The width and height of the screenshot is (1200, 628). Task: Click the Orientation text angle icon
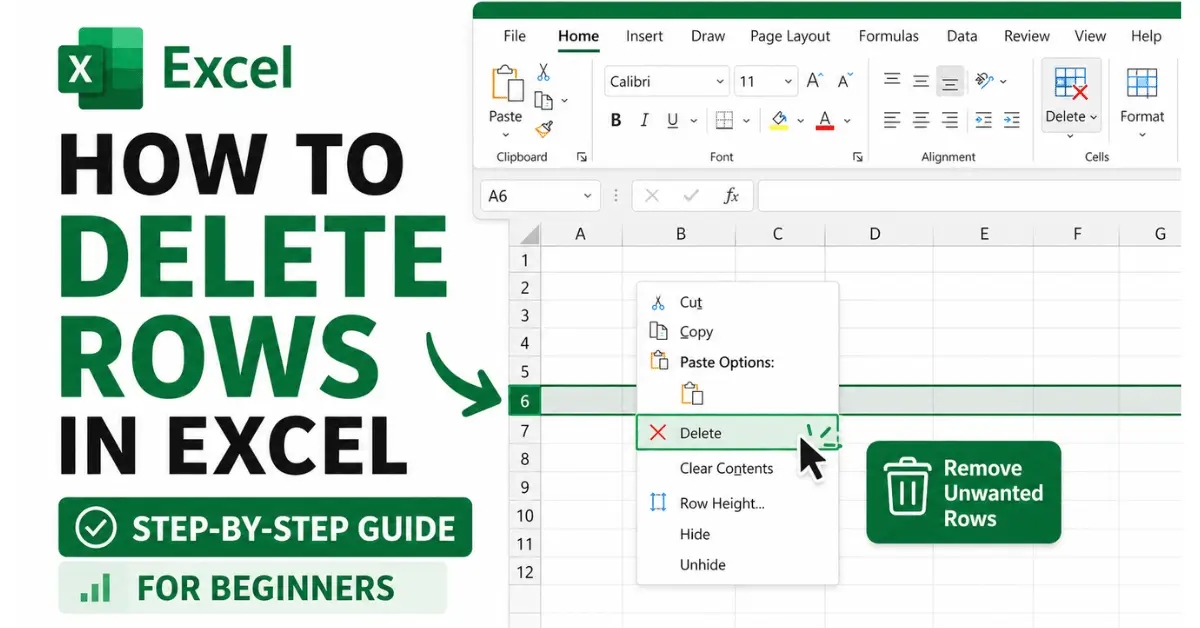click(984, 81)
